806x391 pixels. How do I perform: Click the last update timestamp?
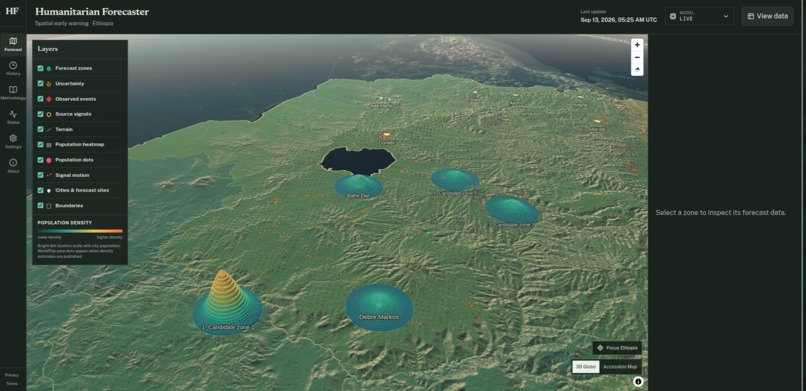pyautogui.click(x=618, y=20)
